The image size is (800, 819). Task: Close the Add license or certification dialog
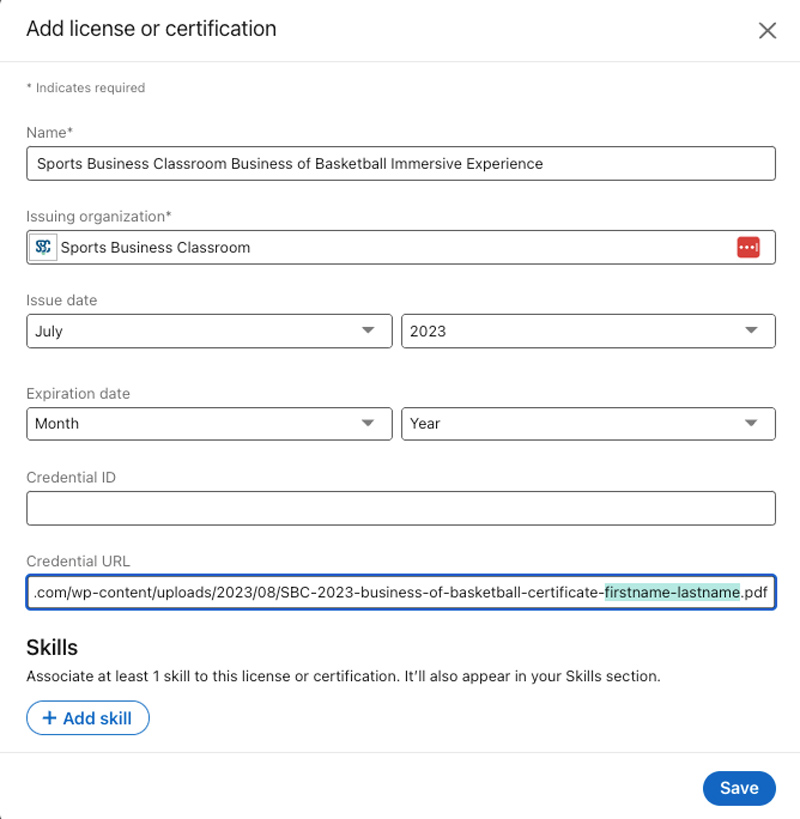pos(767,30)
